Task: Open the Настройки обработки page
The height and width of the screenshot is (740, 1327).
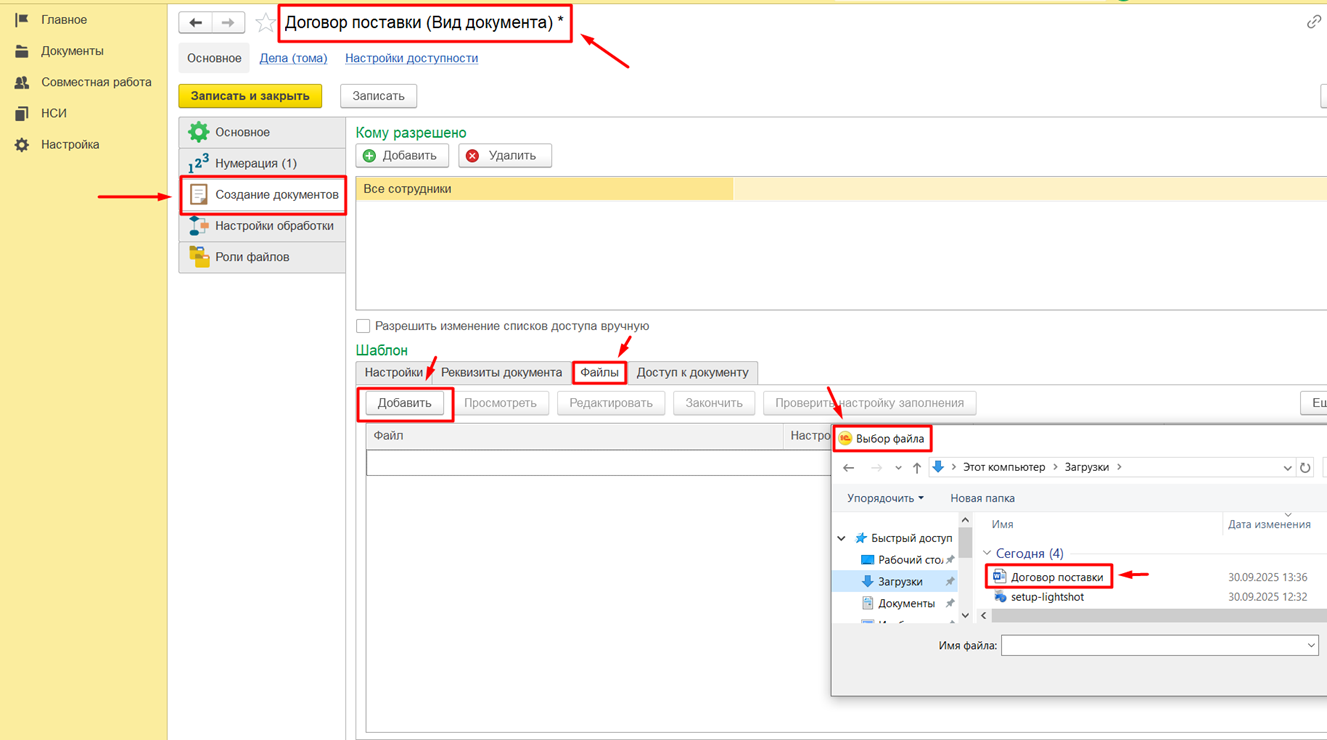Action: tap(262, 225)
